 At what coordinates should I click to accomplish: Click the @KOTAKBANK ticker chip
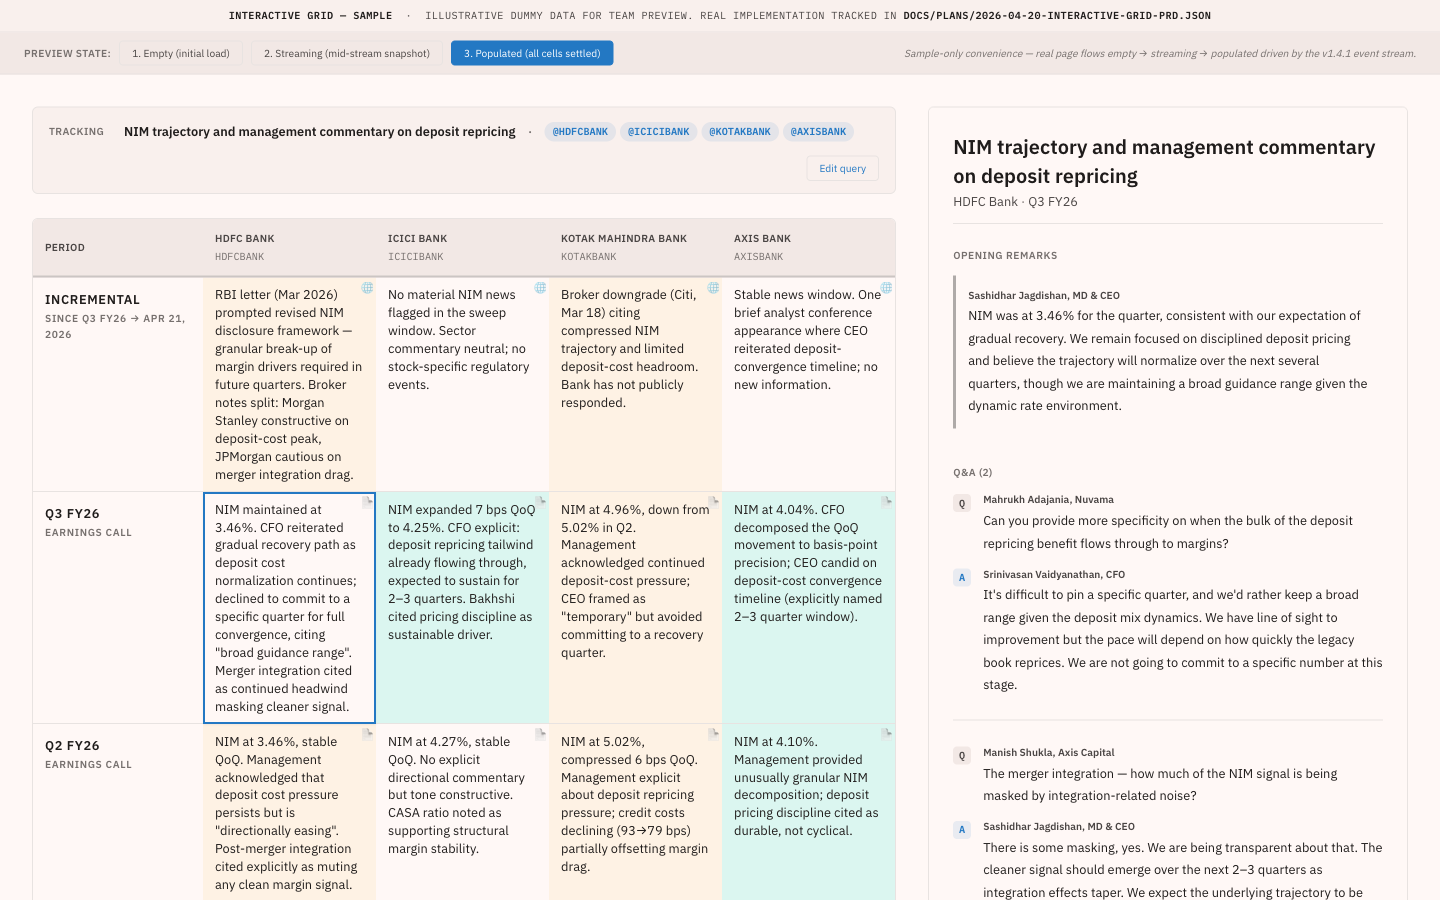(740, 132)
